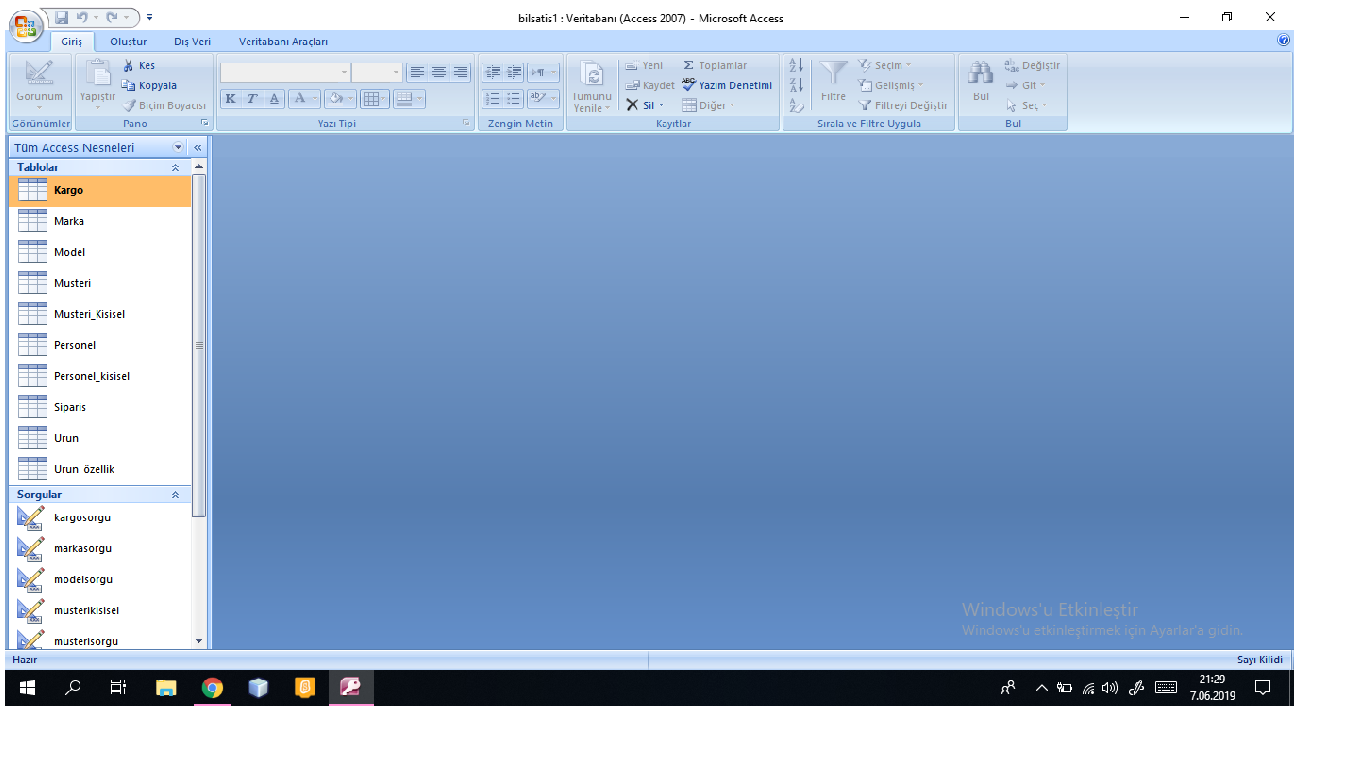The height and width of the screenshot is (768, 1366).
Task: Toggle italic (T) formatting button
Action: [252, 99]
